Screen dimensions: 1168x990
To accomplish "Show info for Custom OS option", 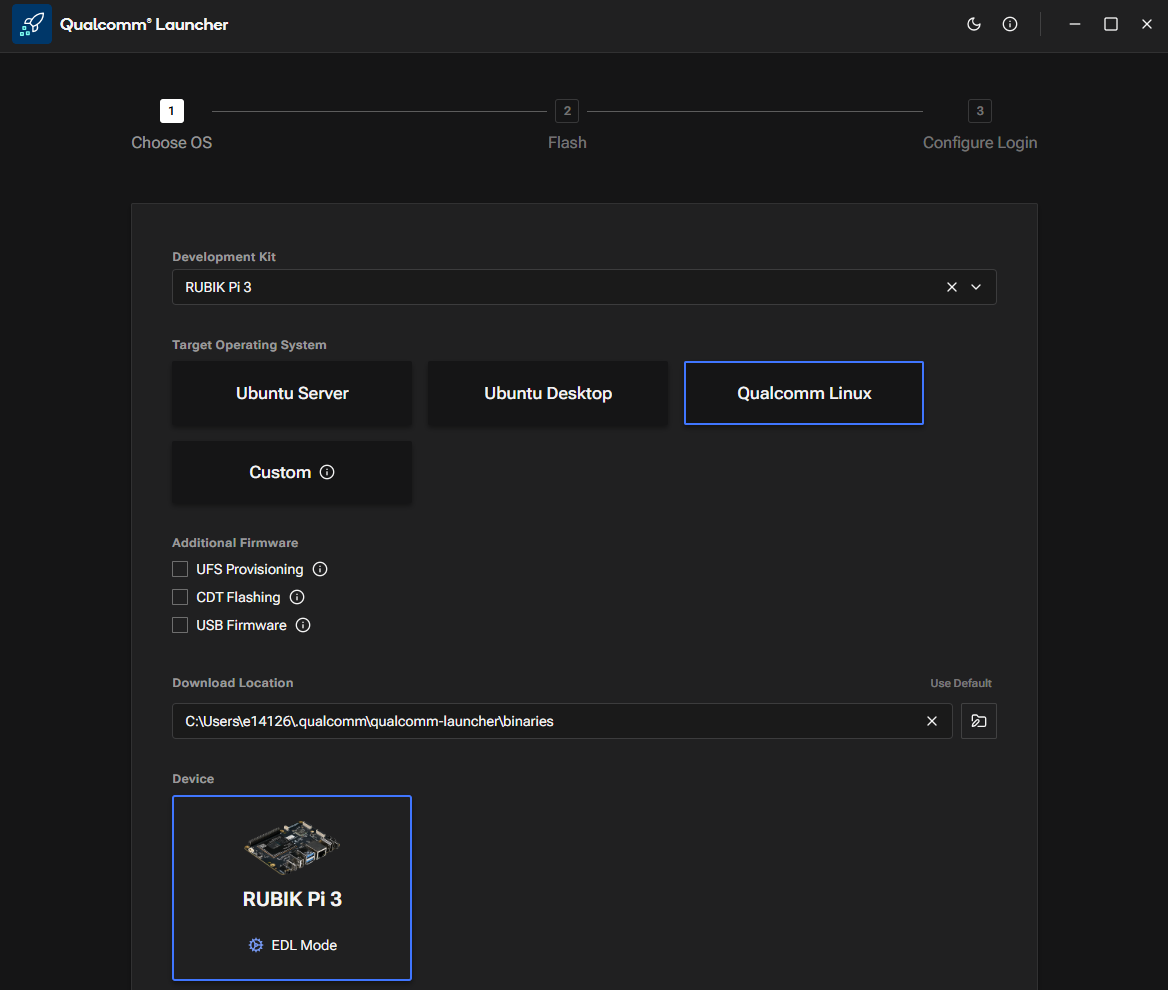I will 327,472.
